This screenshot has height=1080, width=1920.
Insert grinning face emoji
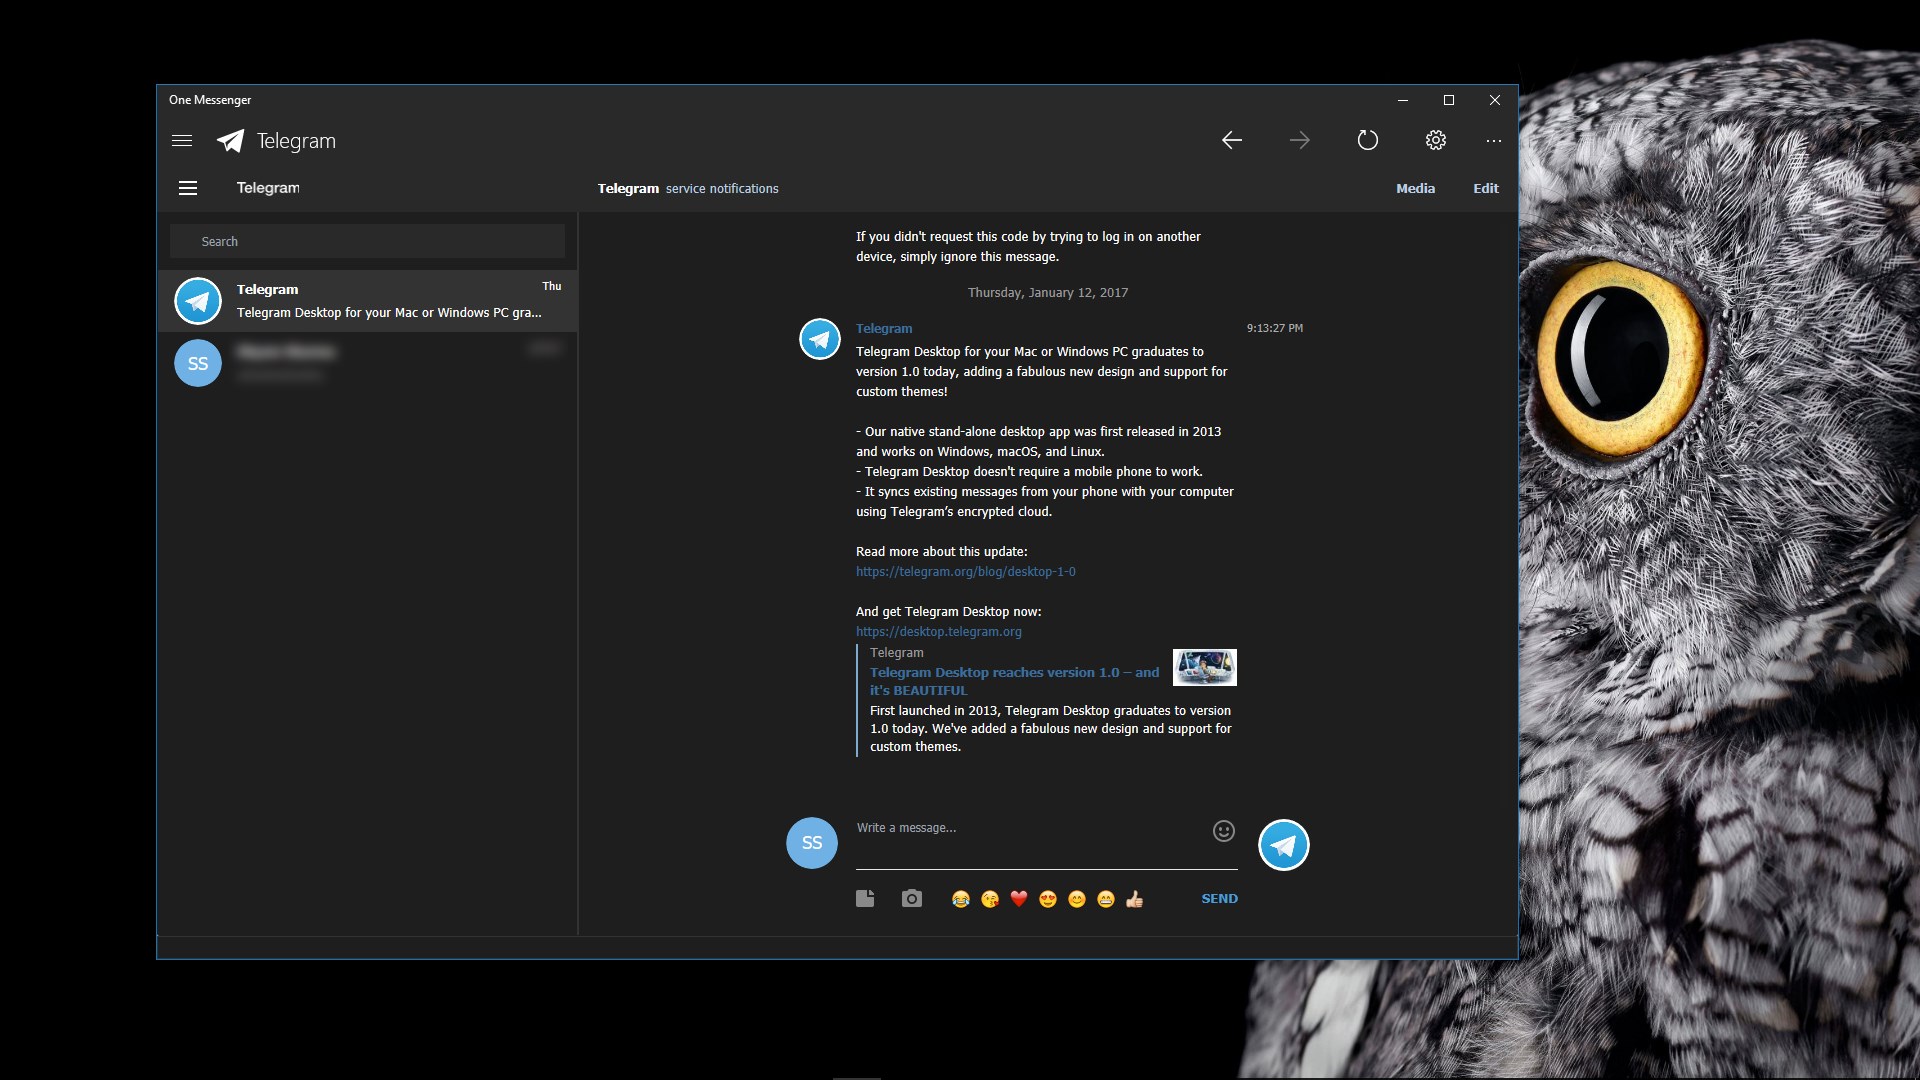1106,899
